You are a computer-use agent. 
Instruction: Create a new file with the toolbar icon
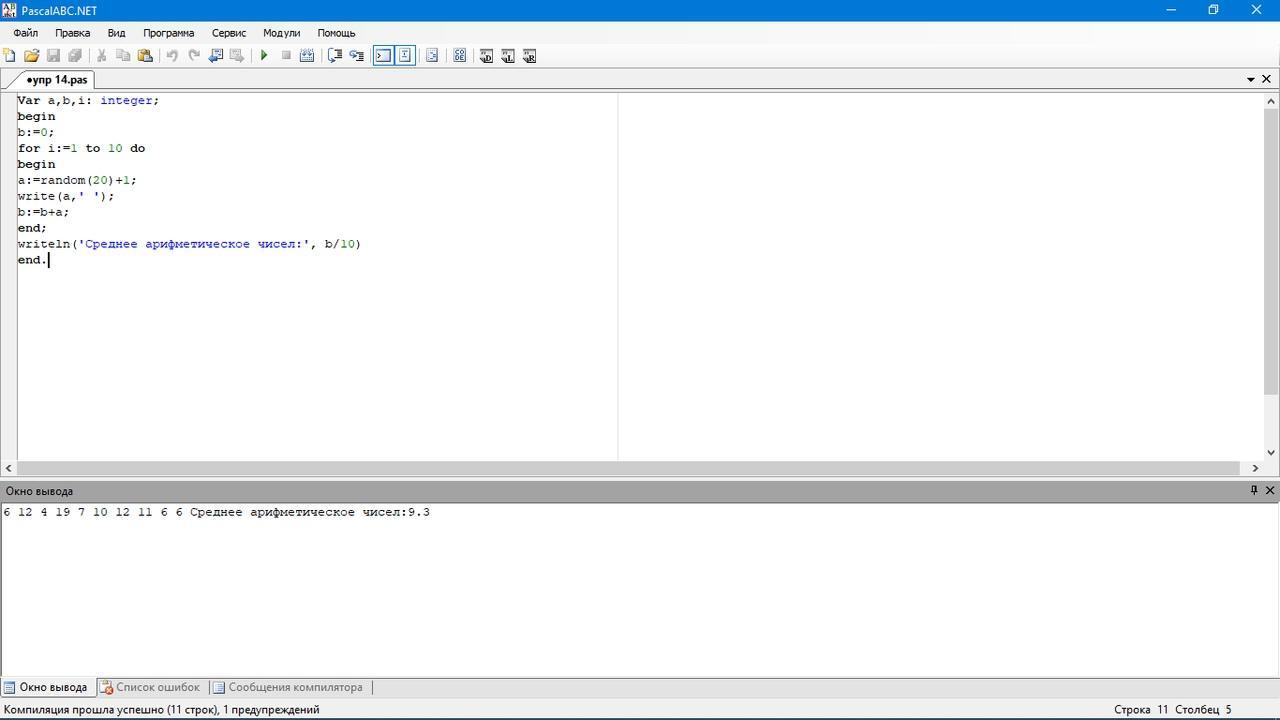click(10, 56)
